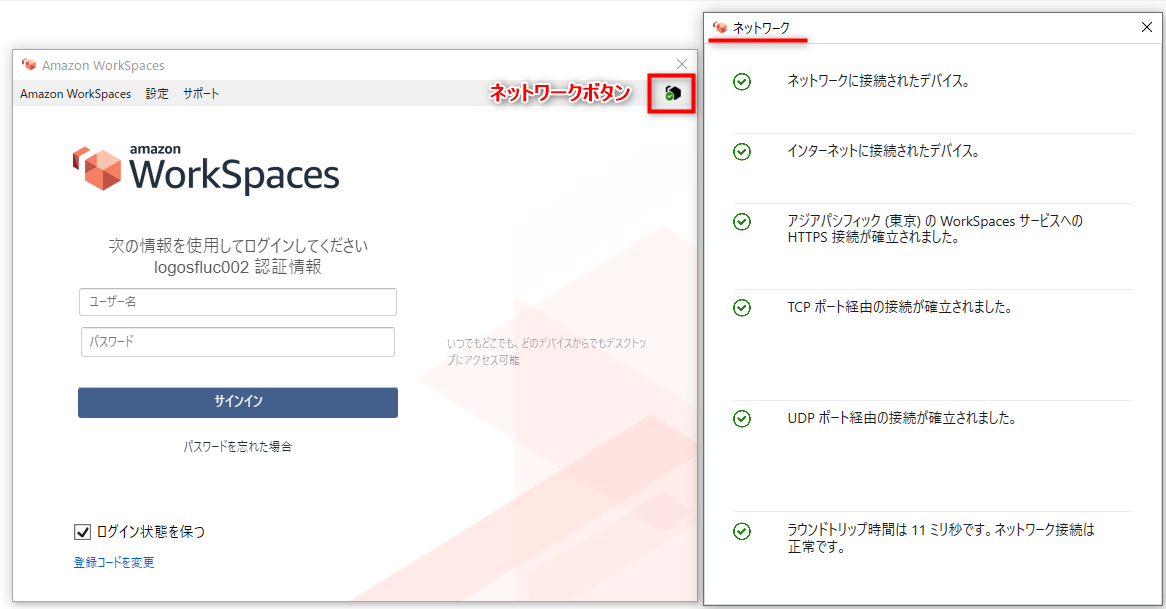
Task: Click the logosfluc002 認証情報 text
Action: 238,267
